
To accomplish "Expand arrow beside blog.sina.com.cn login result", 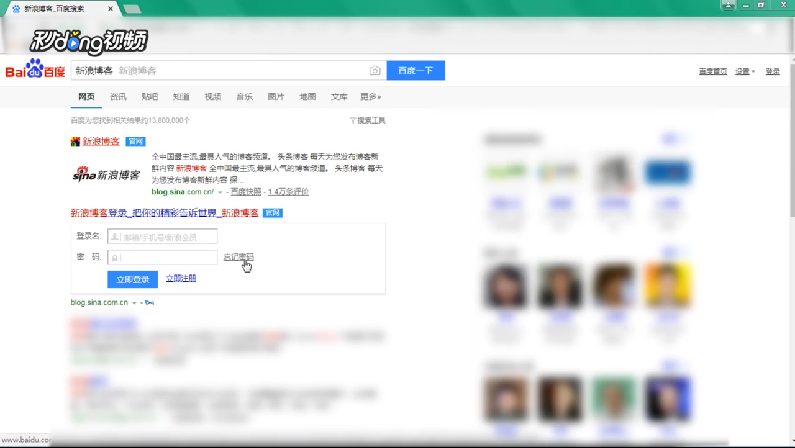I will click(x=134, y=303).
